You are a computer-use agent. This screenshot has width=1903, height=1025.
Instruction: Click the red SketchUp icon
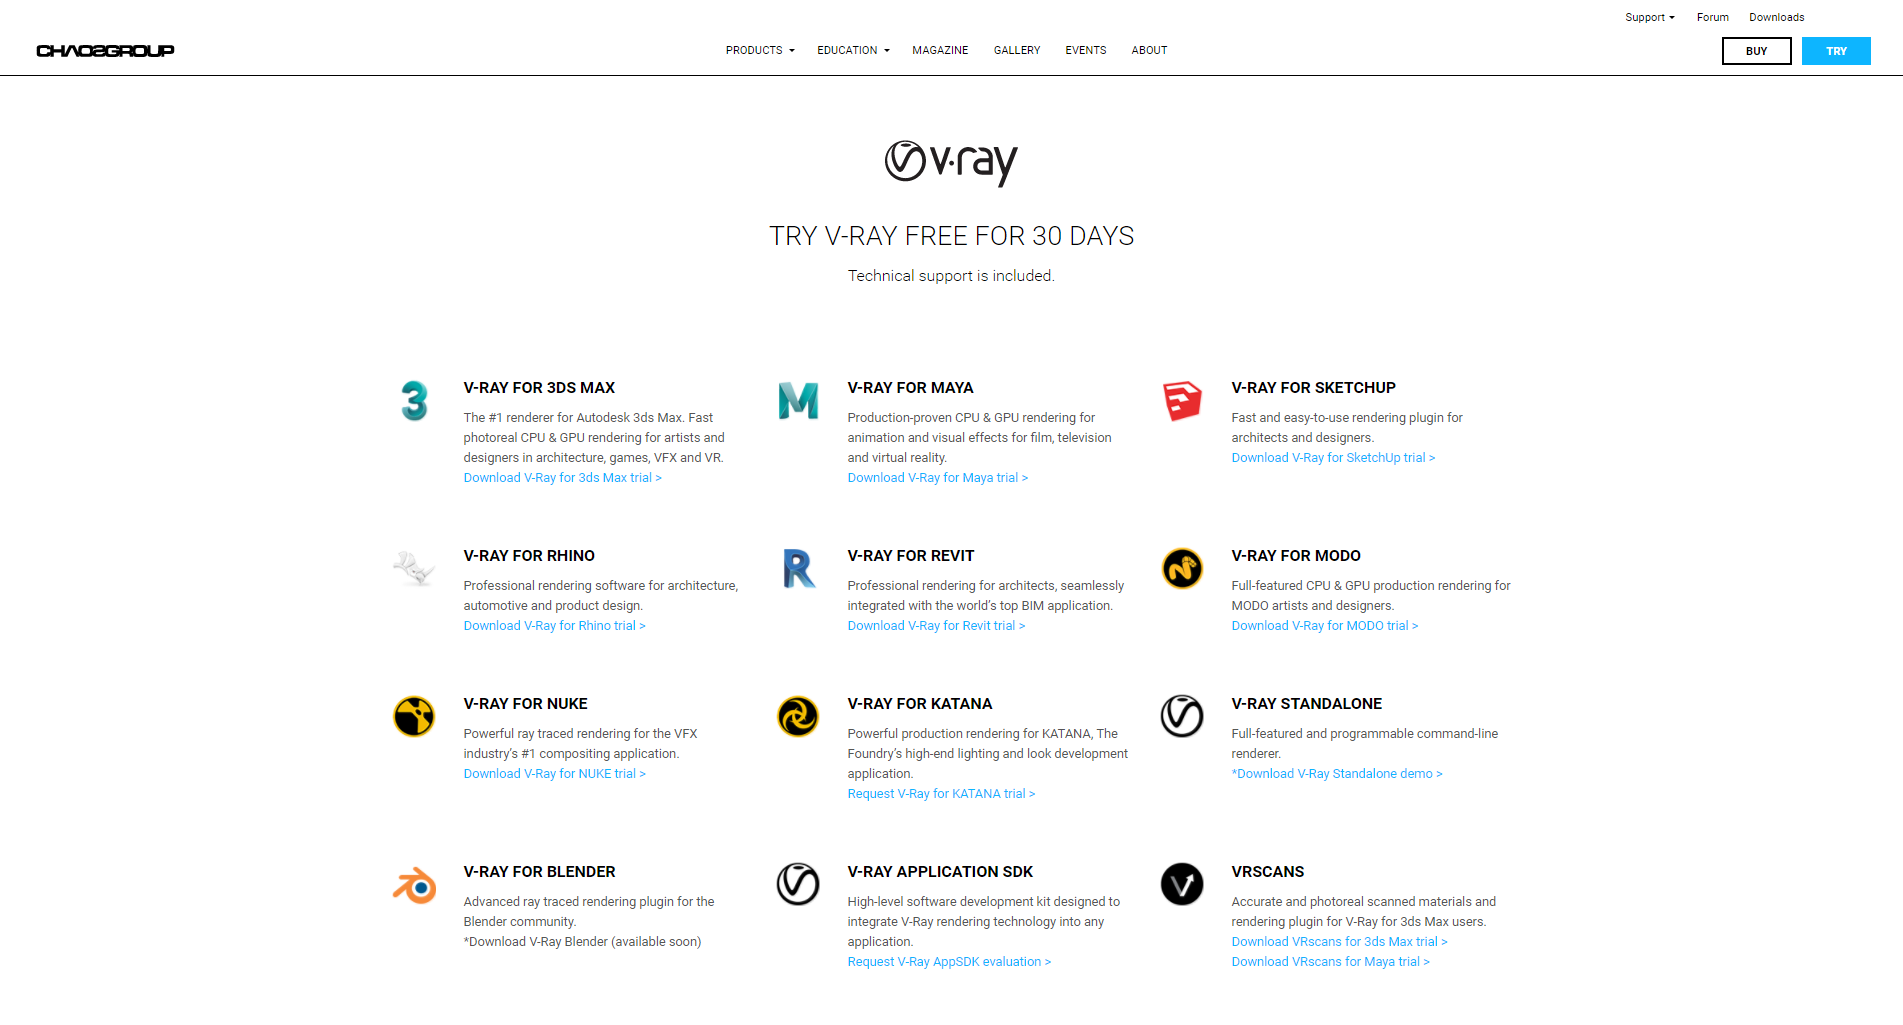click(1181, 401)
